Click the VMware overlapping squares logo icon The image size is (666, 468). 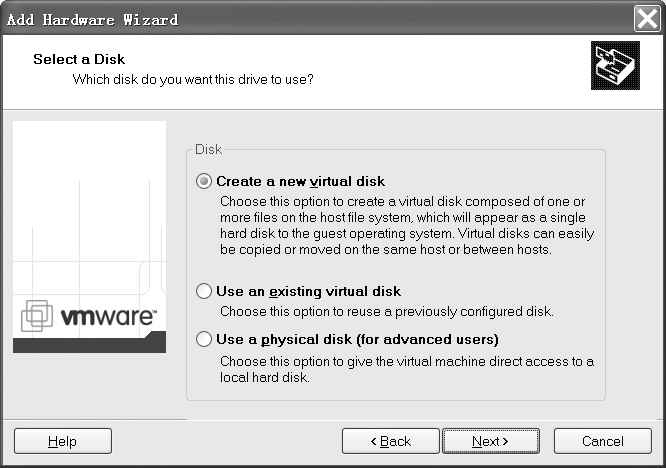click(37, 317)
